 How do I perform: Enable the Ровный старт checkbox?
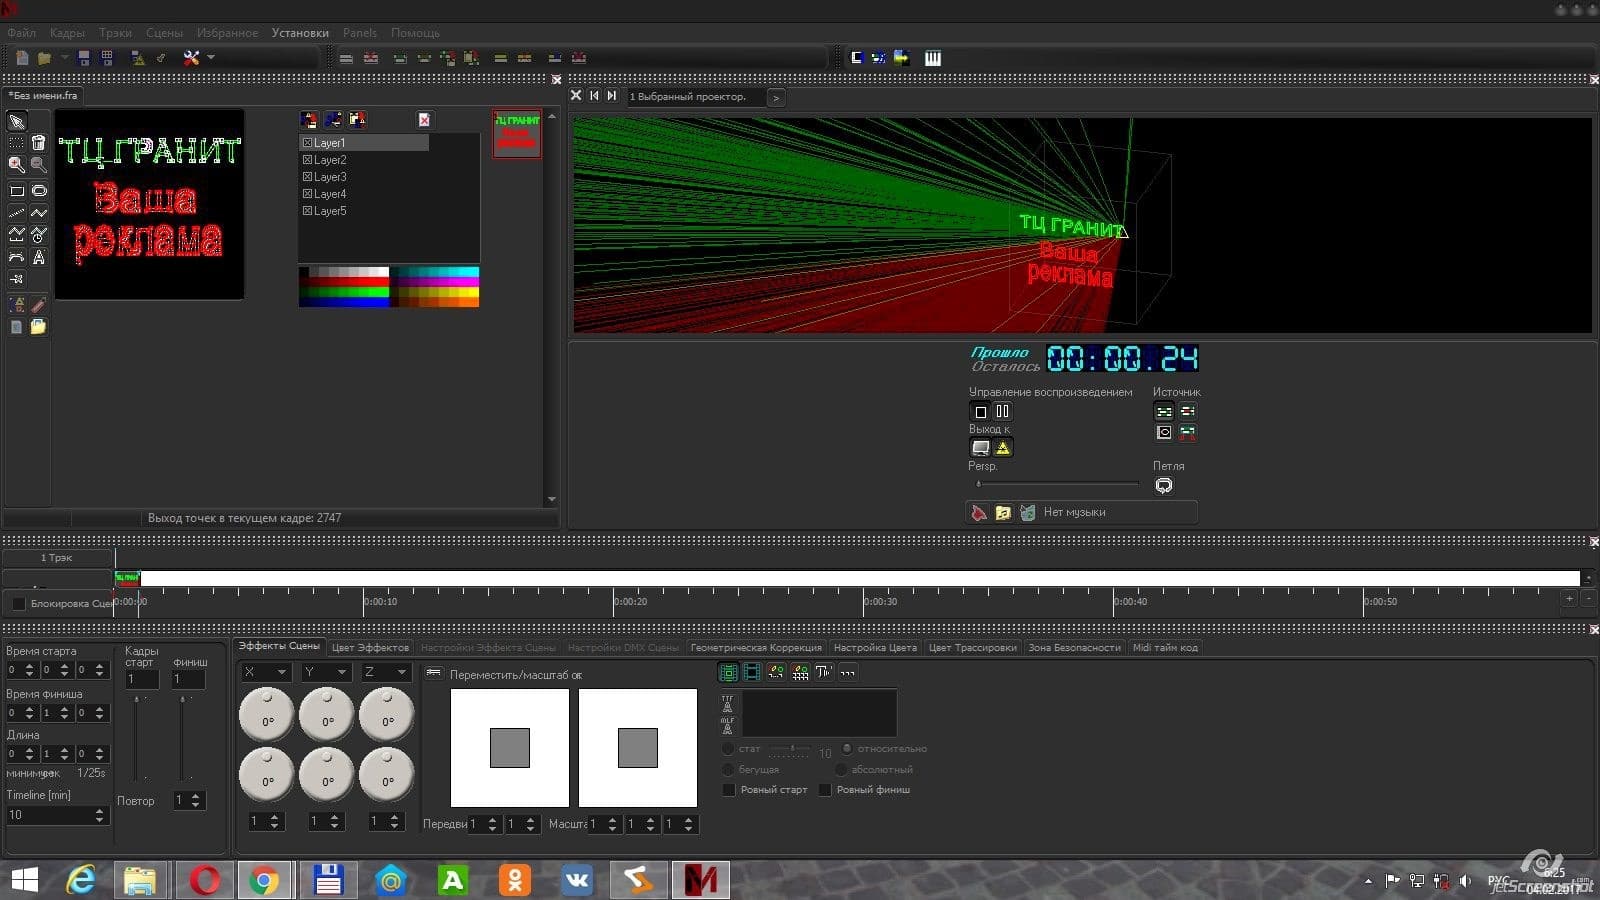[x=729, y=790]
